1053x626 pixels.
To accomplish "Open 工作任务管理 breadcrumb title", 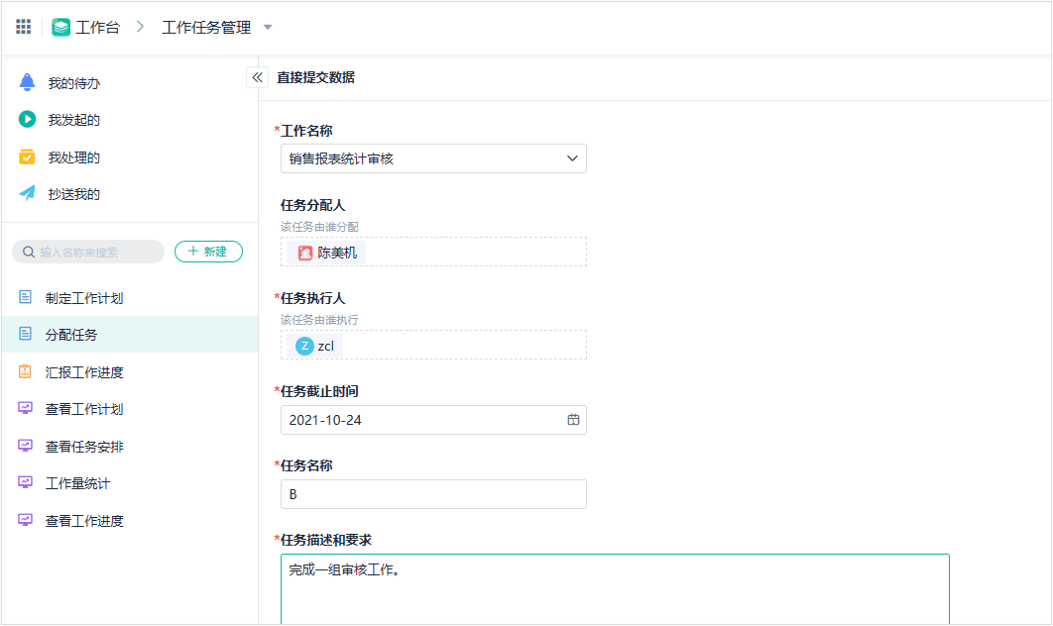I will [206, 28].
